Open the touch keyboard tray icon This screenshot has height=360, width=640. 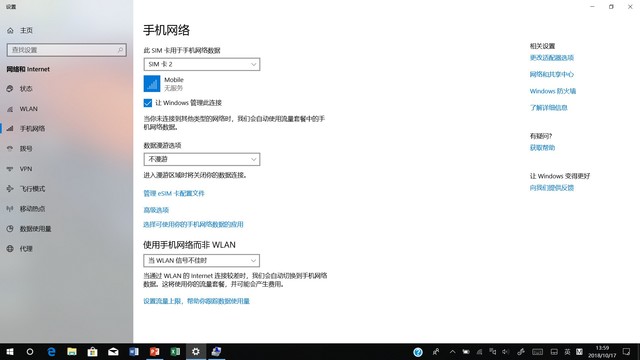click(x=538, y=352)
